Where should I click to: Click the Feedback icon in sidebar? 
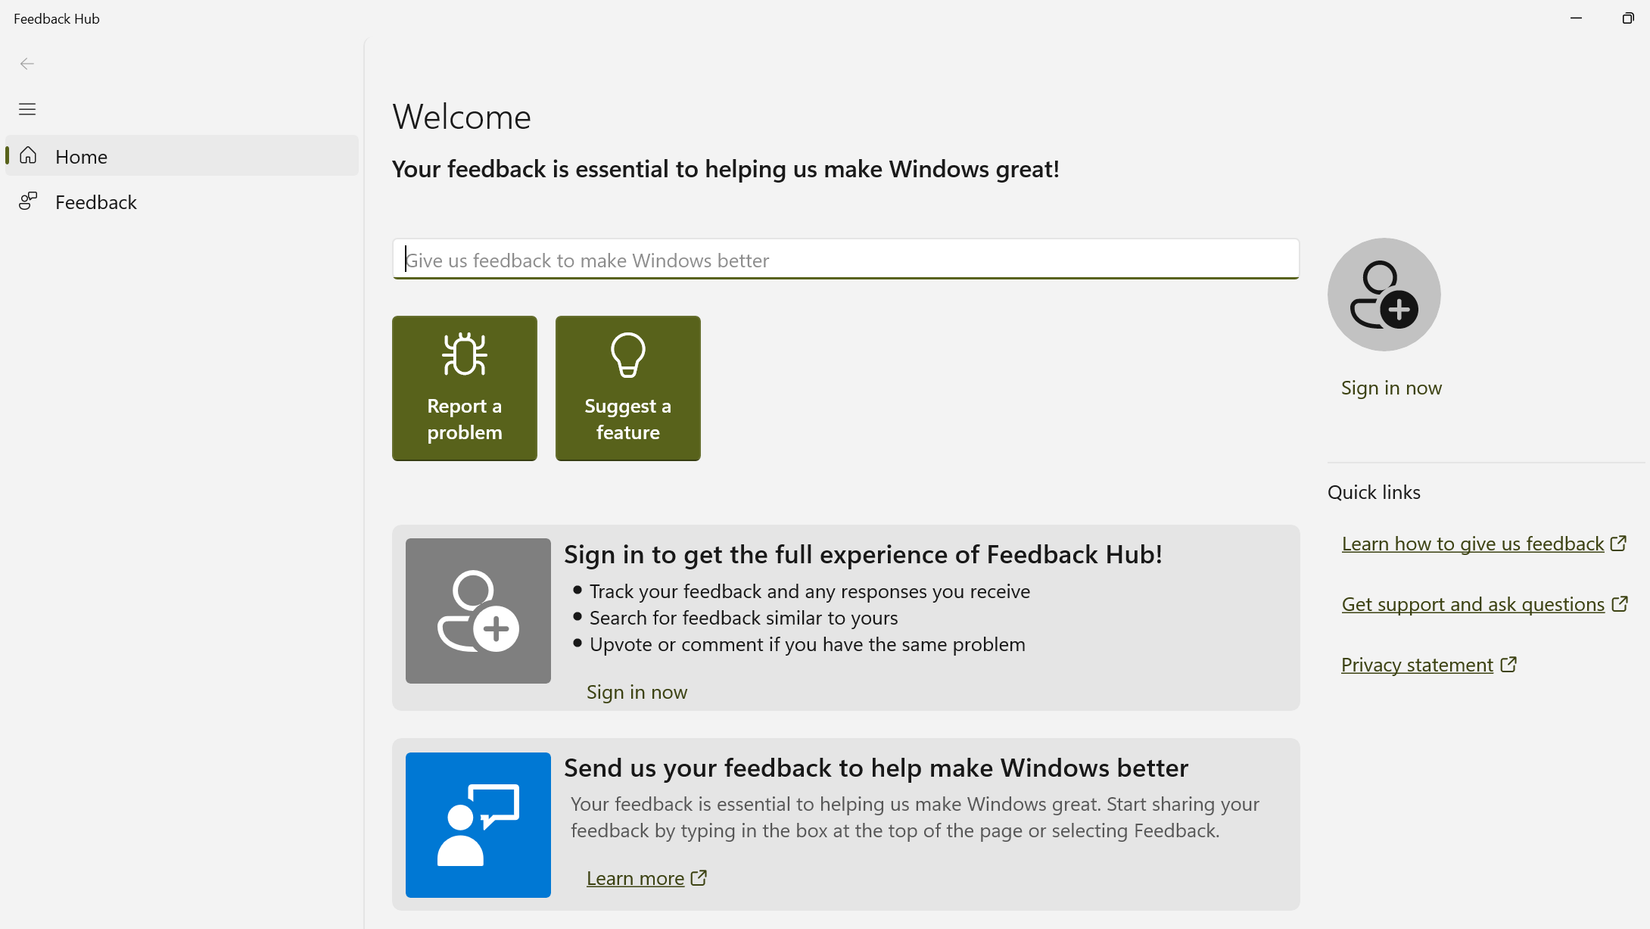coord(27,201)
